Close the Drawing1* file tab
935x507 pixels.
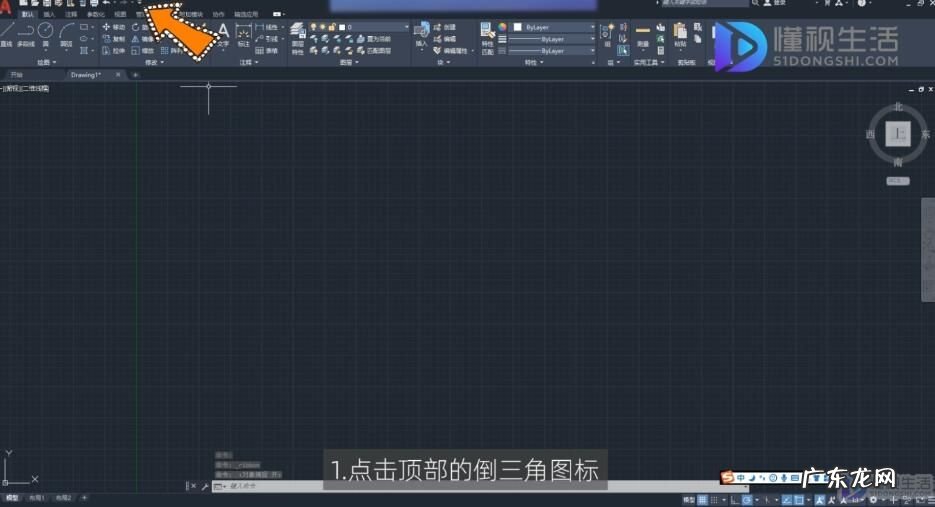pos(118,75)
